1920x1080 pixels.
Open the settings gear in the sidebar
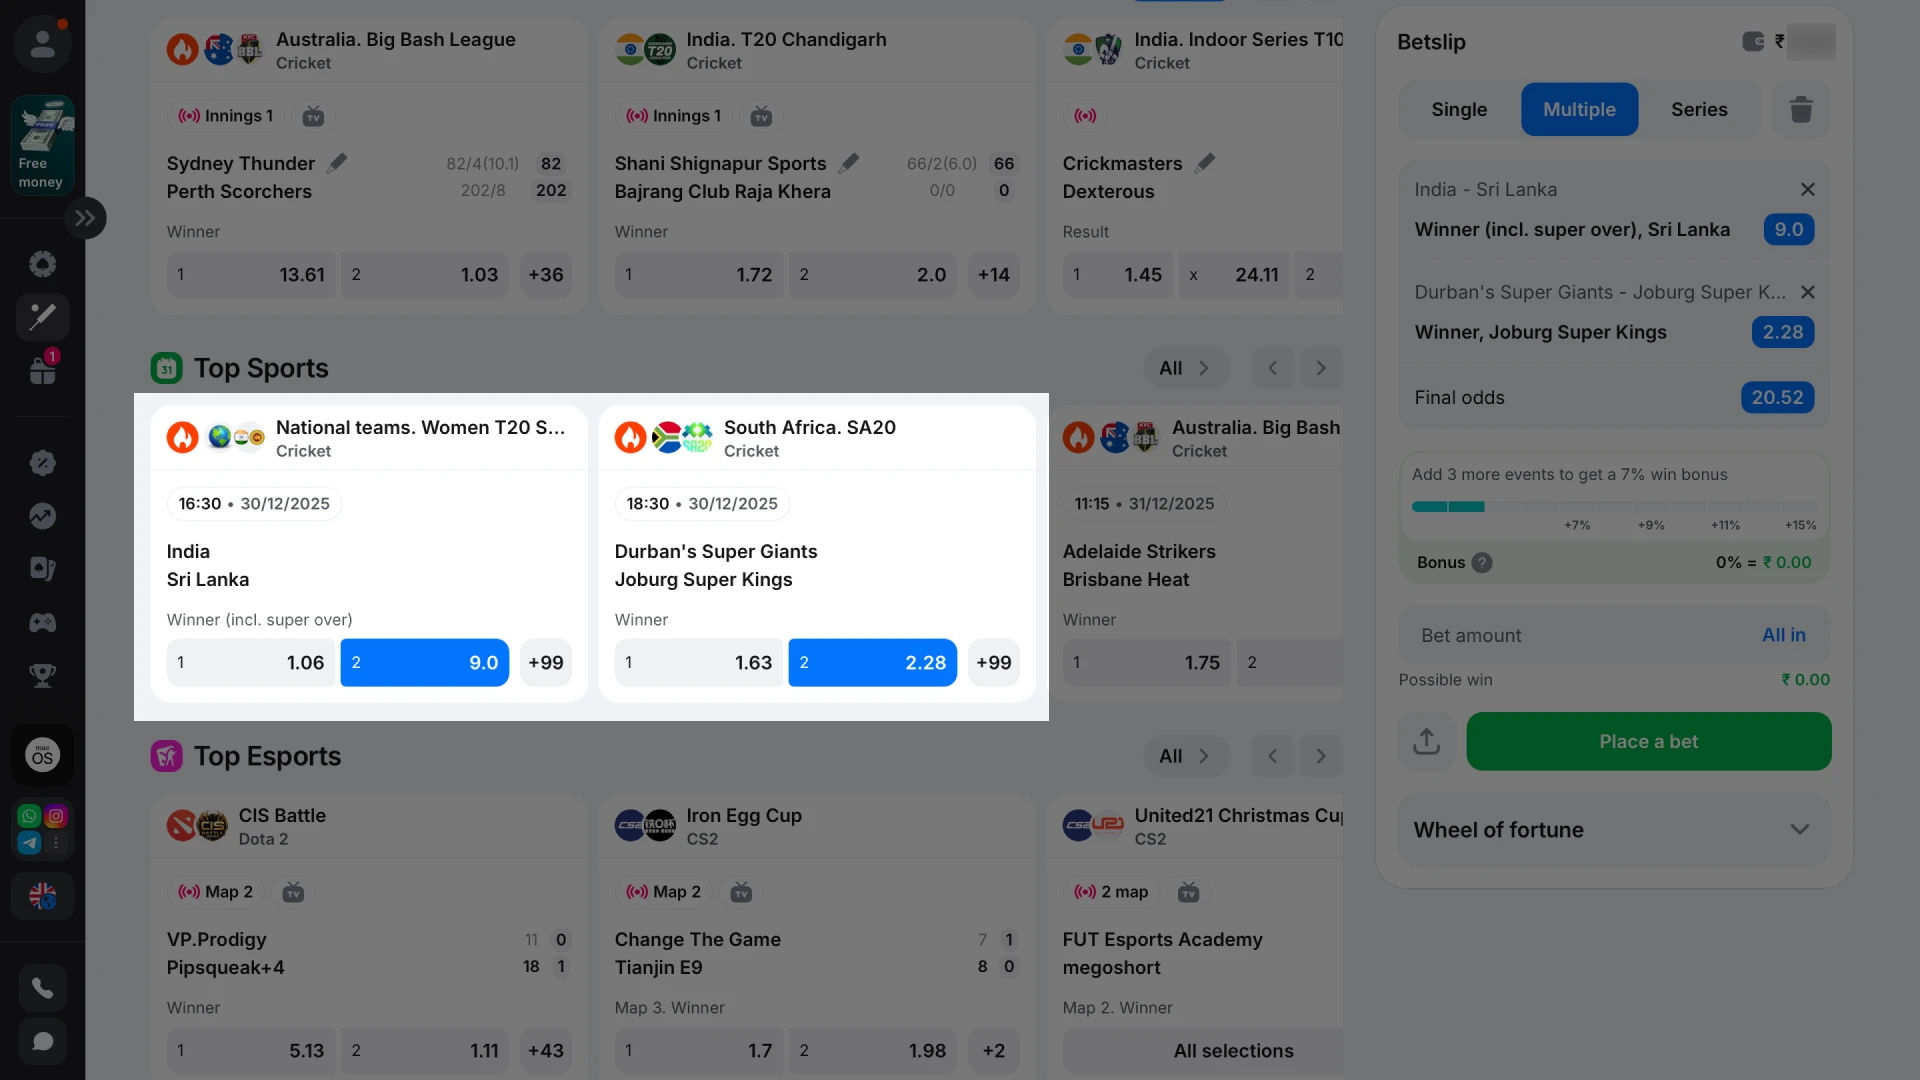[x=42, y=263]
